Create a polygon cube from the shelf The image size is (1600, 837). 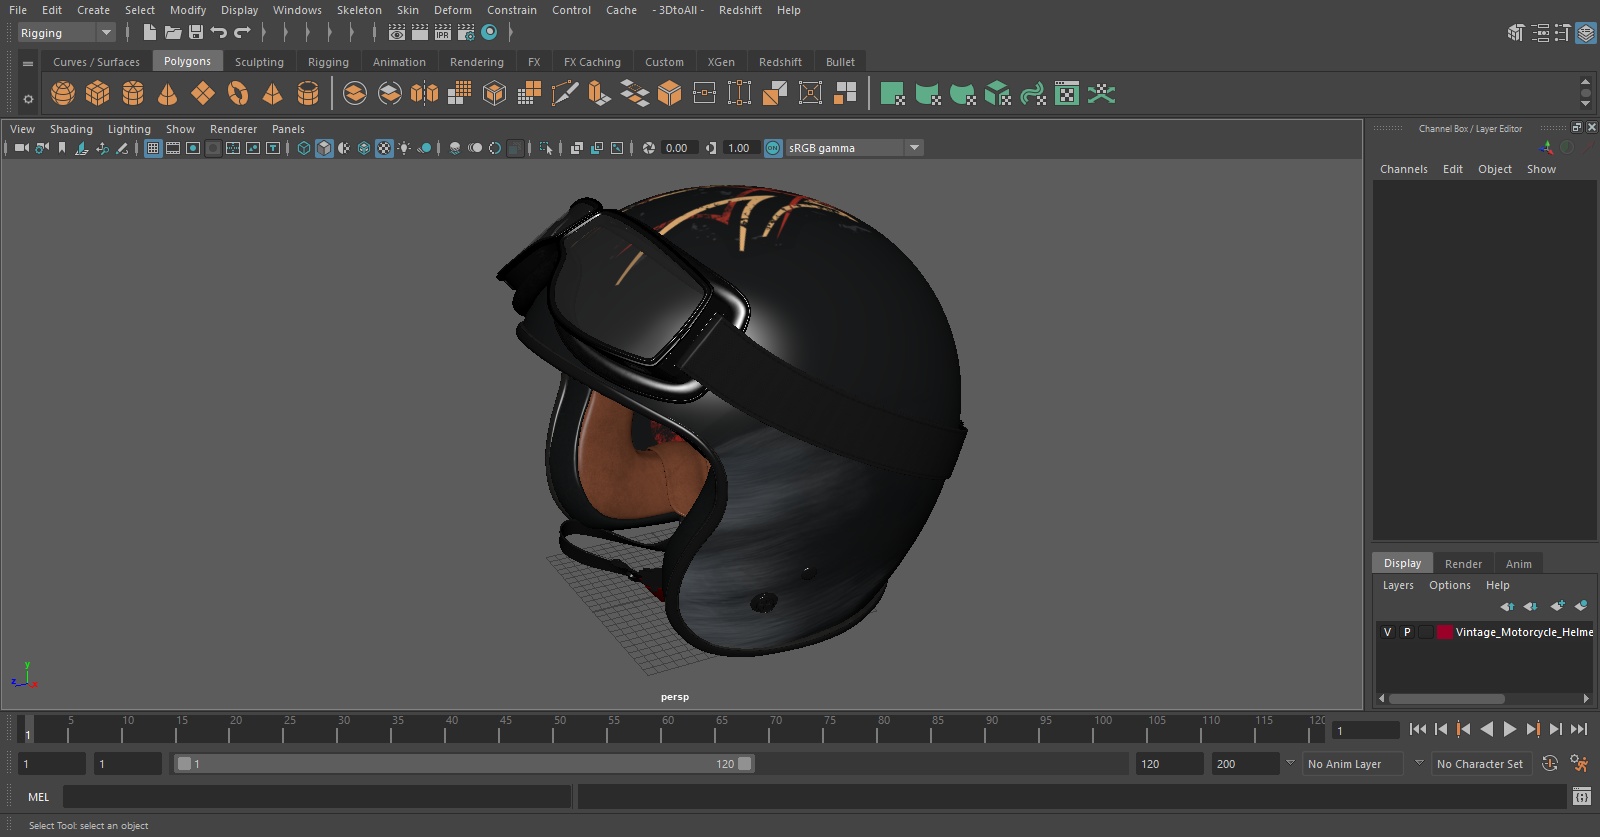point(98,94)
